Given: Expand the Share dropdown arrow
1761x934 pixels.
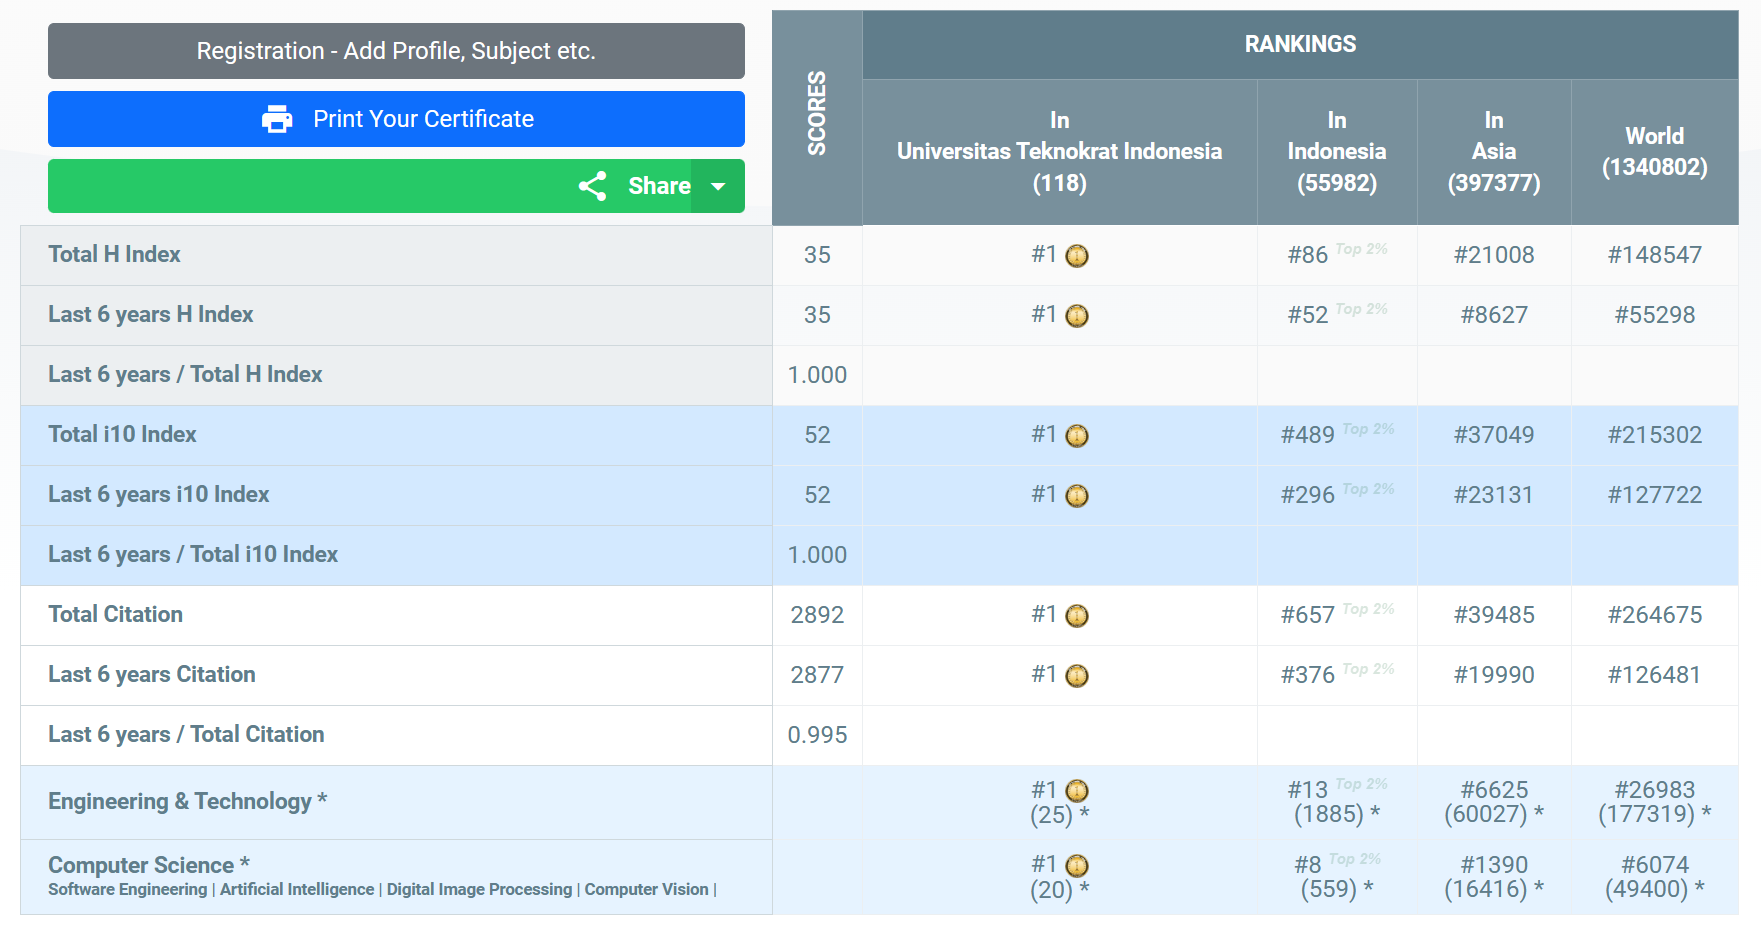Looking at the screenshot, I should 718,186.
